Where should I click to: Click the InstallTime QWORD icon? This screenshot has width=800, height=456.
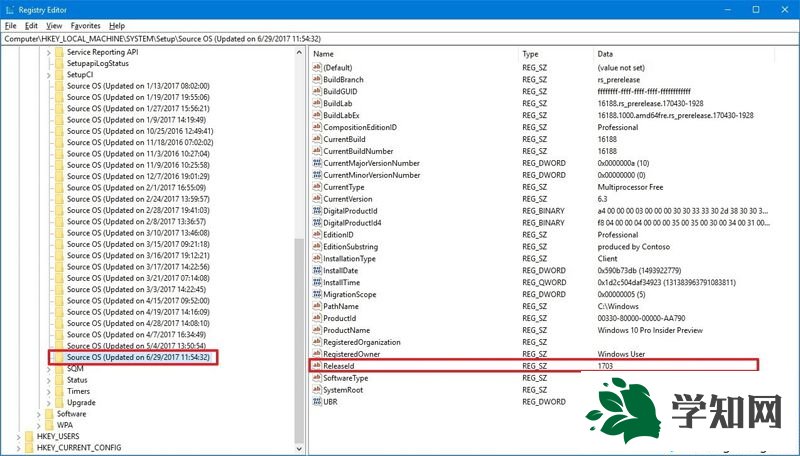pos(317,282)
